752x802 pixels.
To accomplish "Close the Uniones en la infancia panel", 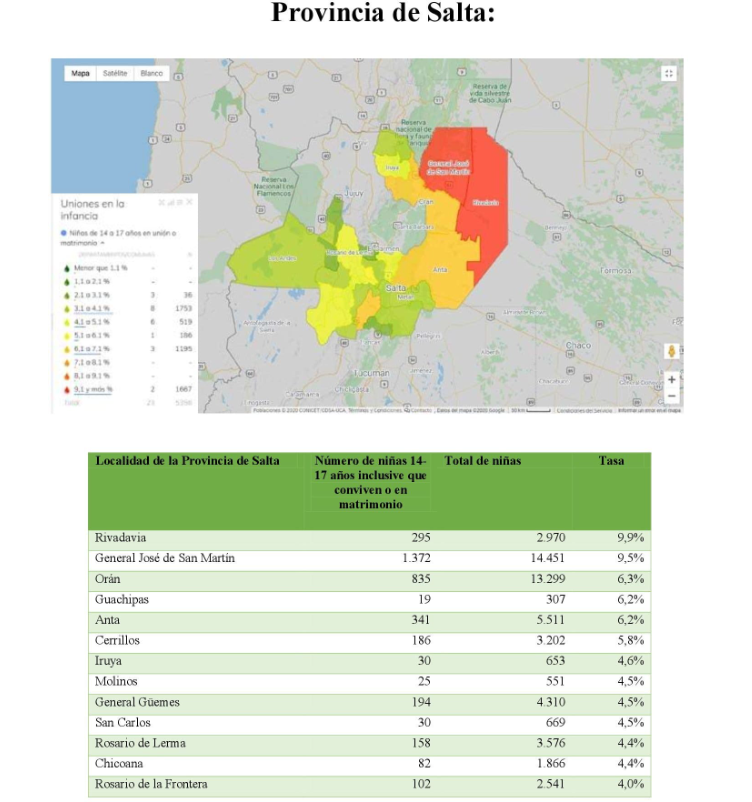I will [x=189, y=202].
